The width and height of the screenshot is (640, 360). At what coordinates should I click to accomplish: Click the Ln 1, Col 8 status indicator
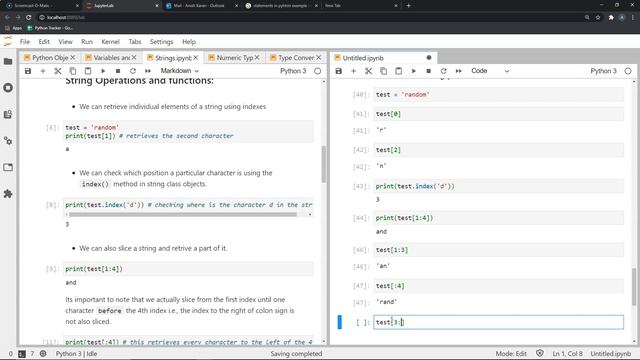568,354
